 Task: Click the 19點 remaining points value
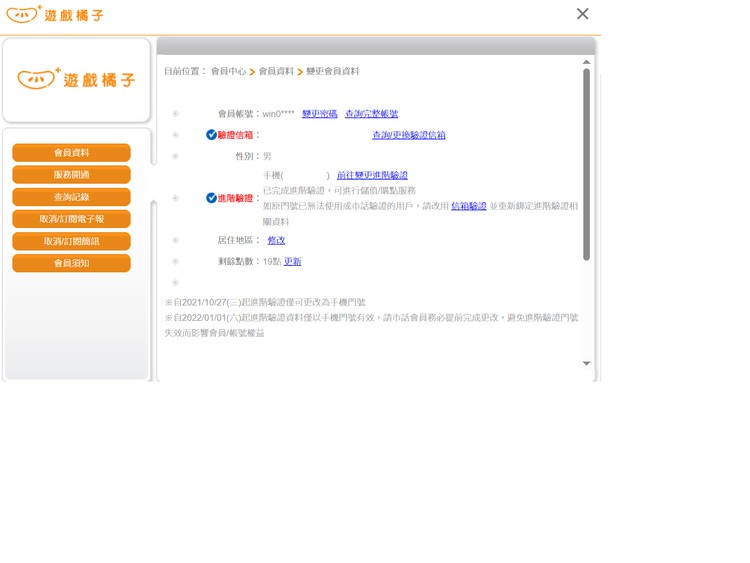tap(272, 261)
